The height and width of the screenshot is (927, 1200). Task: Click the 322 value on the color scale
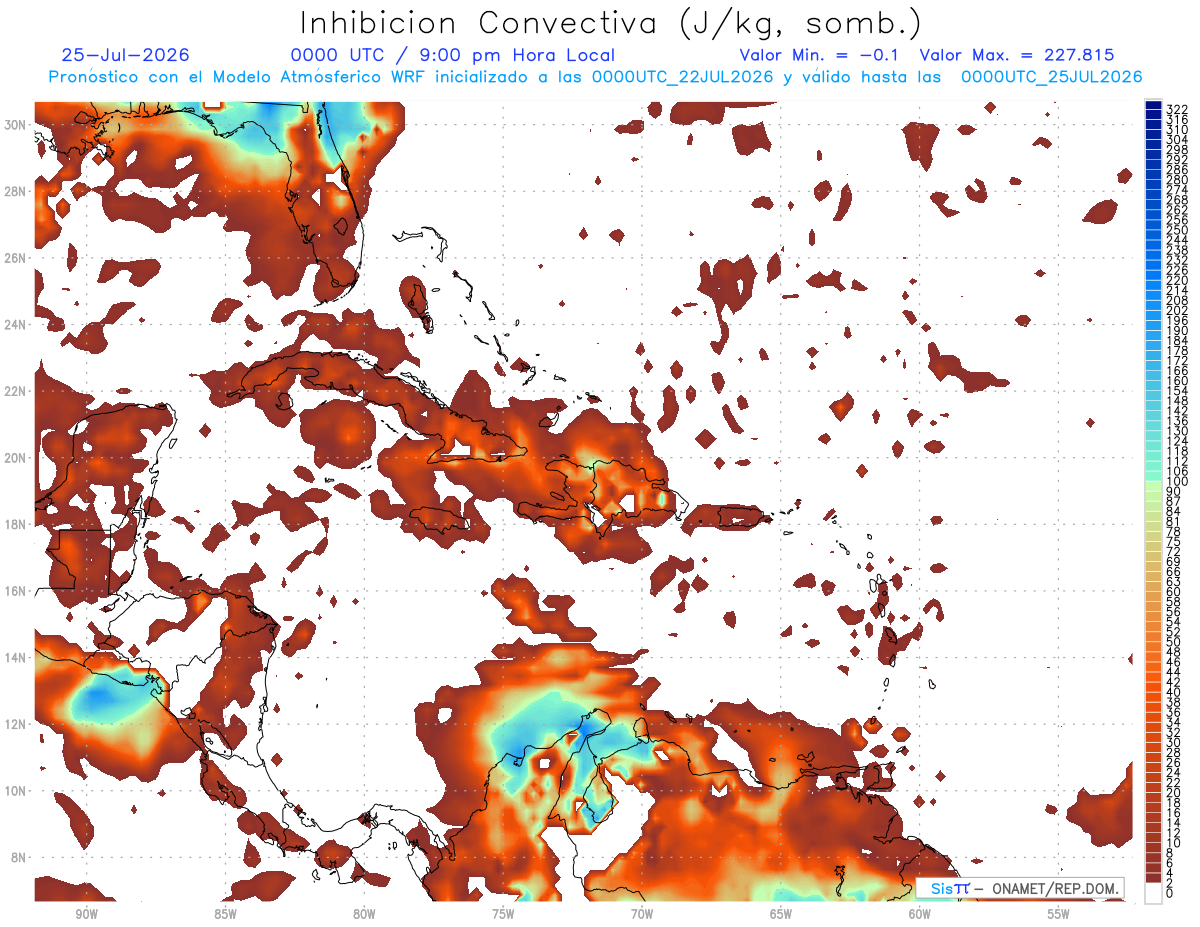point(1177,110)
